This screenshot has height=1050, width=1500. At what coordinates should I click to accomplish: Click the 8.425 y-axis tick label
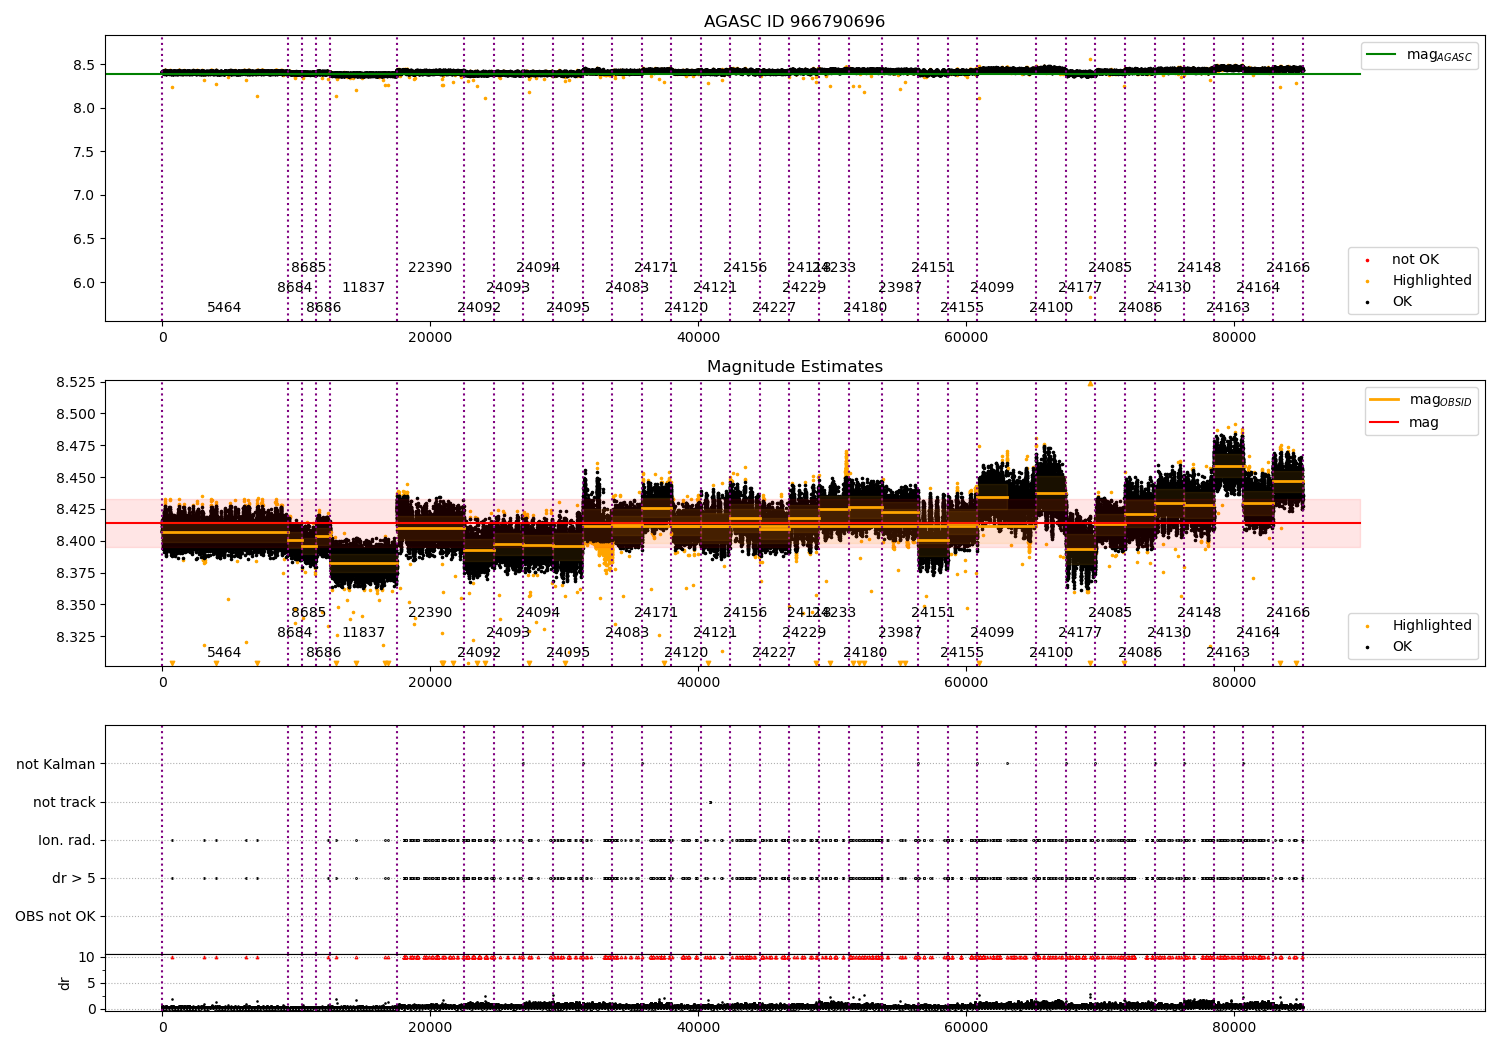pyautogui.click(x=76, y=509)
